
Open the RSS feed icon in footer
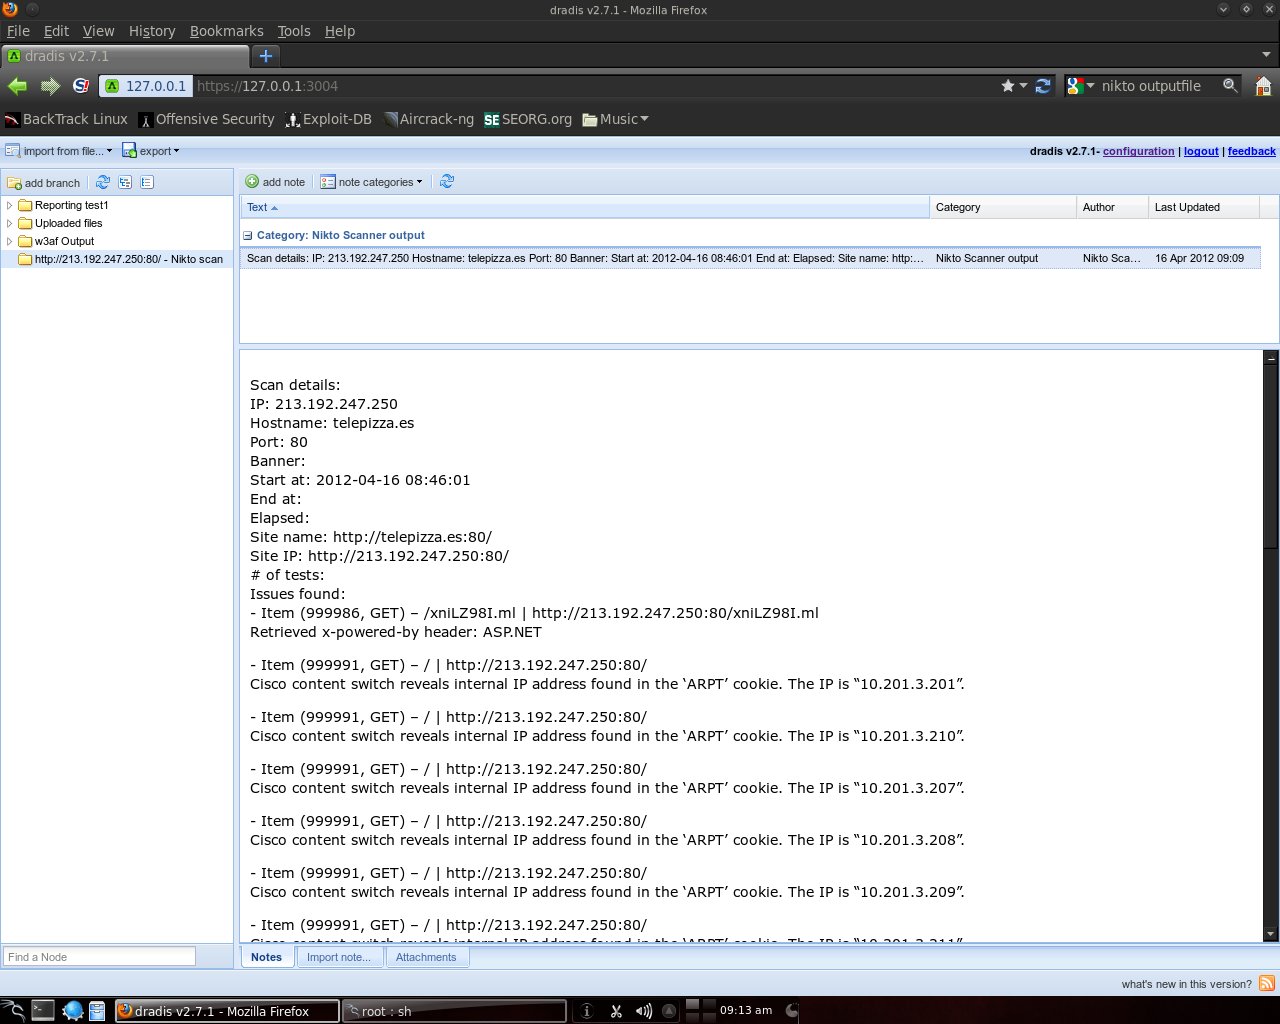1266,983
